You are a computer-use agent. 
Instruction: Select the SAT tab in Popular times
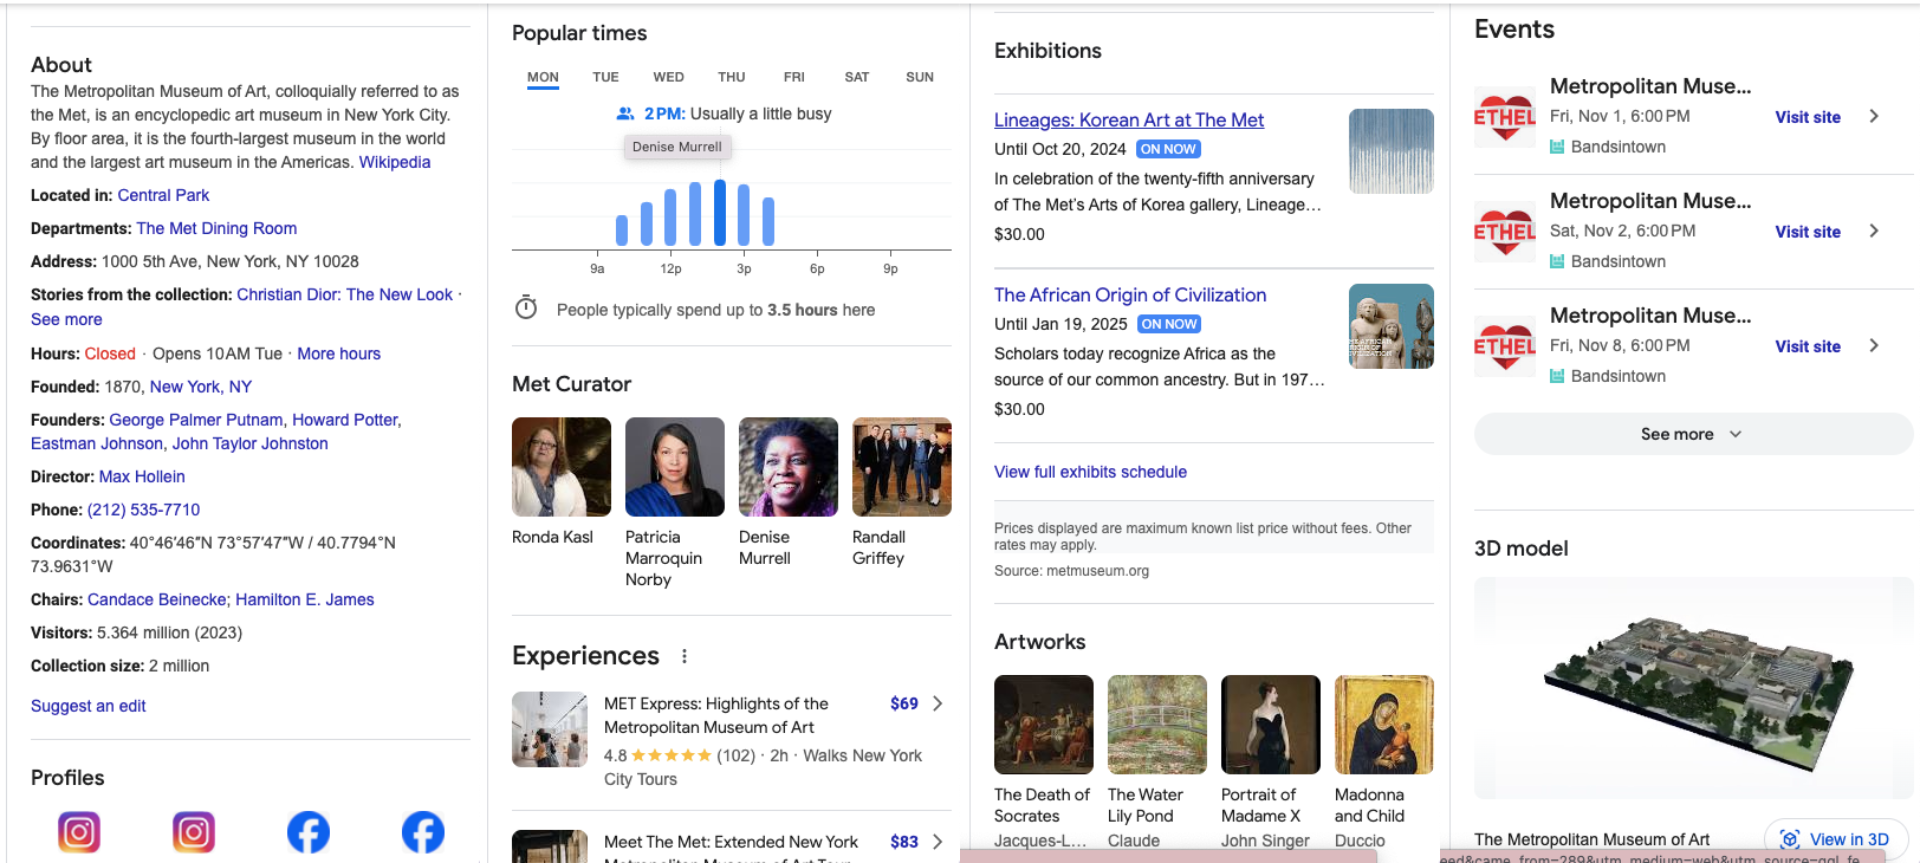point(856,77)
